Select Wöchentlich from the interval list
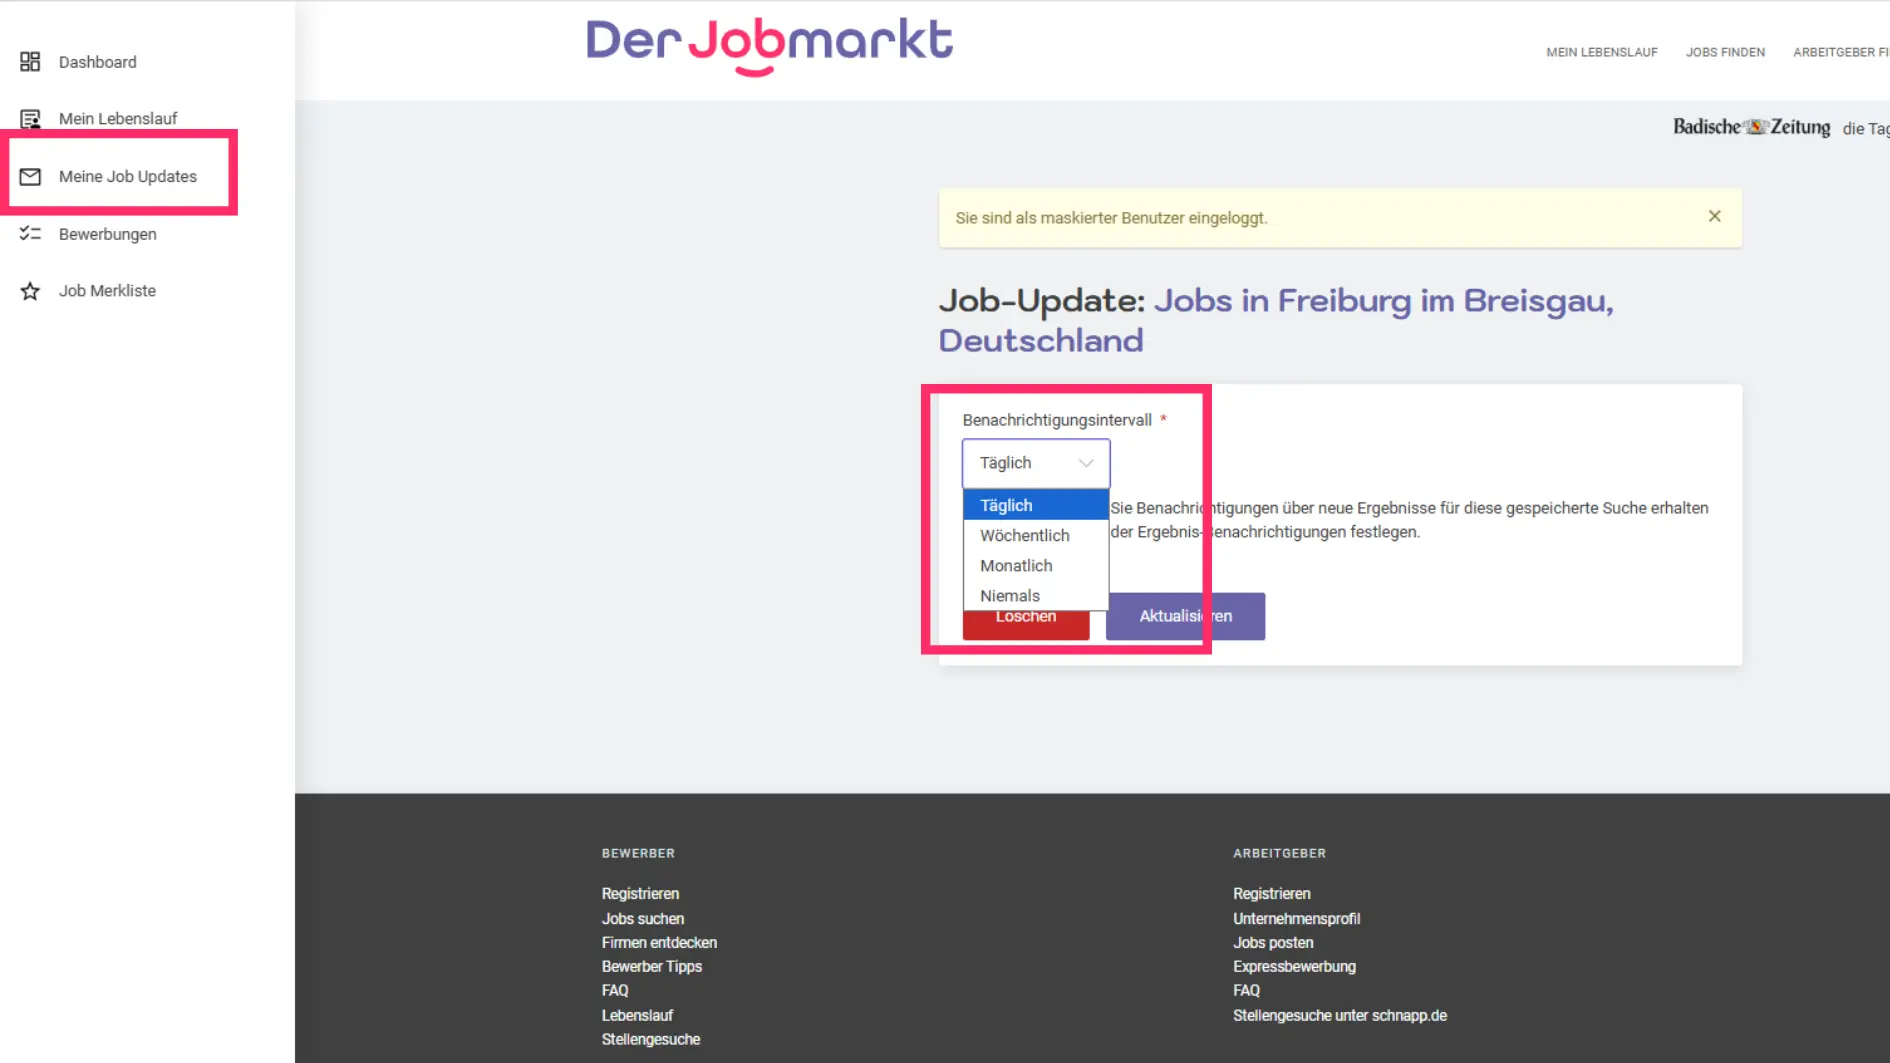The image size is (1890, 1063). [x=1035, y=535]
